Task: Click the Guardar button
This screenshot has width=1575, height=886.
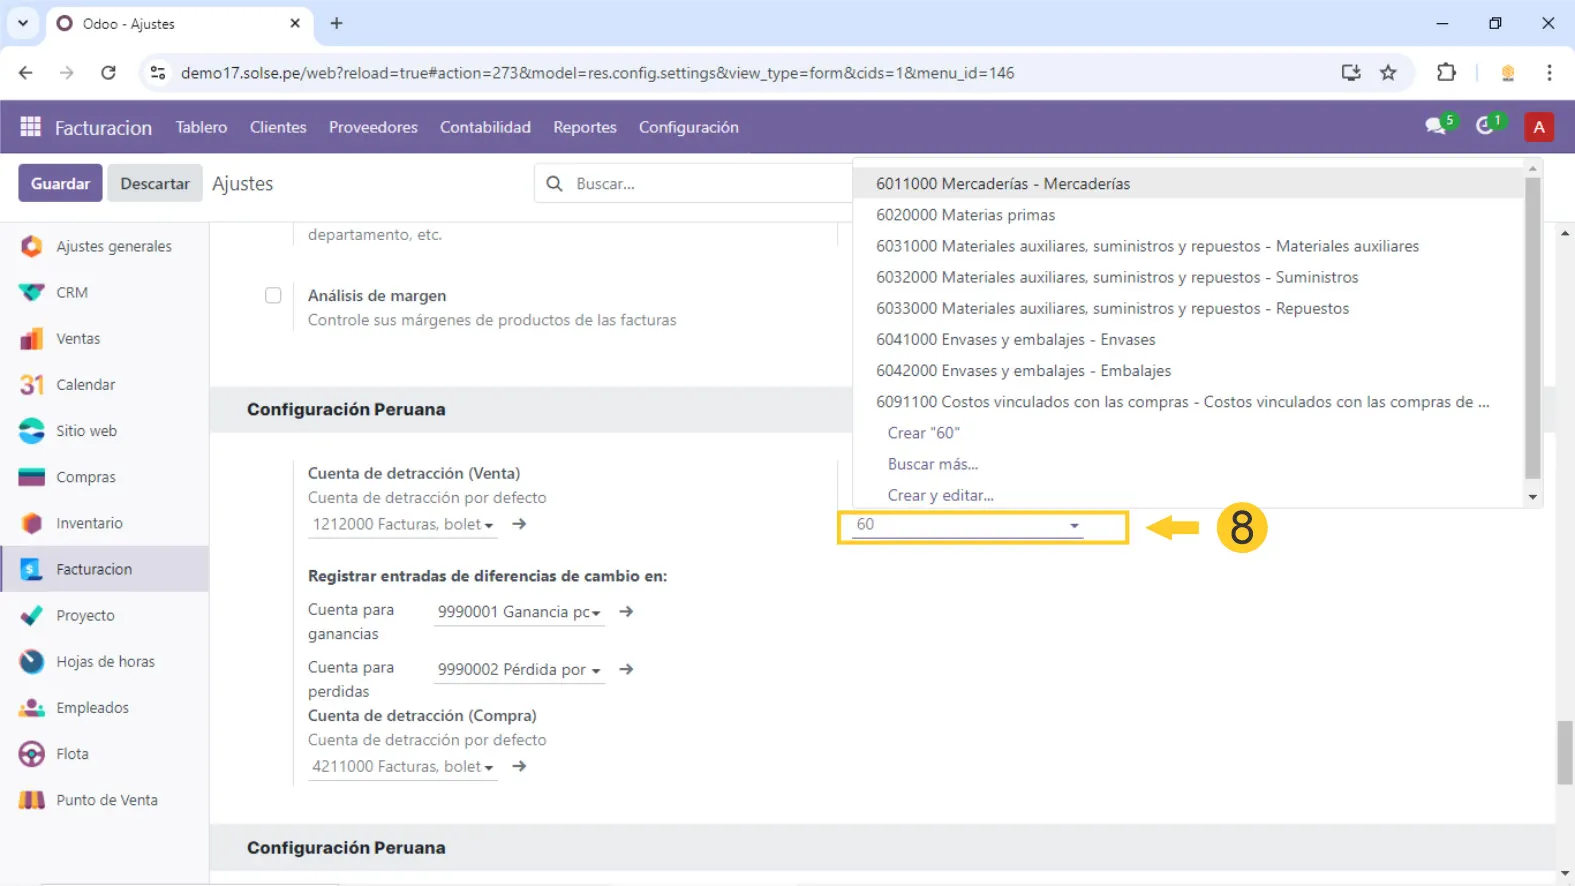Action: pos(60,184)
